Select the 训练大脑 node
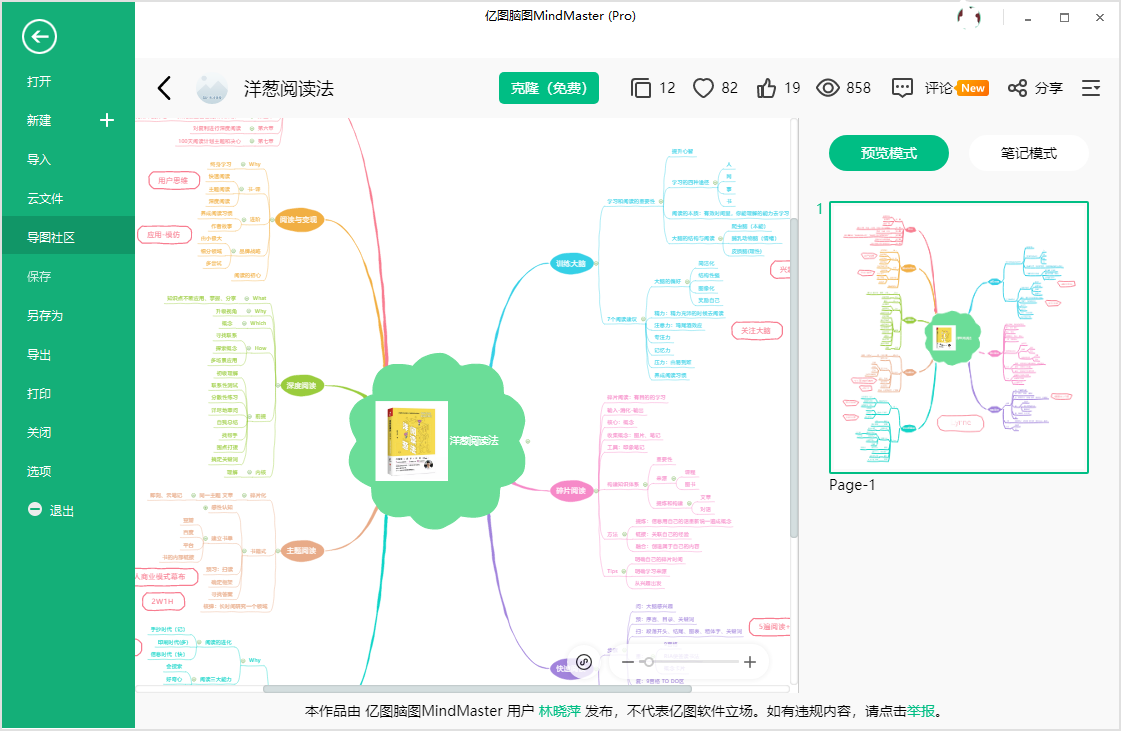The width and height of the screenshot is (1121, 731). (x=571, y=263)
